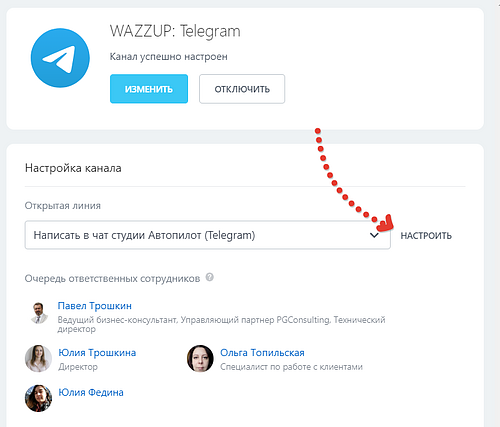
Task: Click the ОТКЛЮЧИТЬ button
Action: 242,89
